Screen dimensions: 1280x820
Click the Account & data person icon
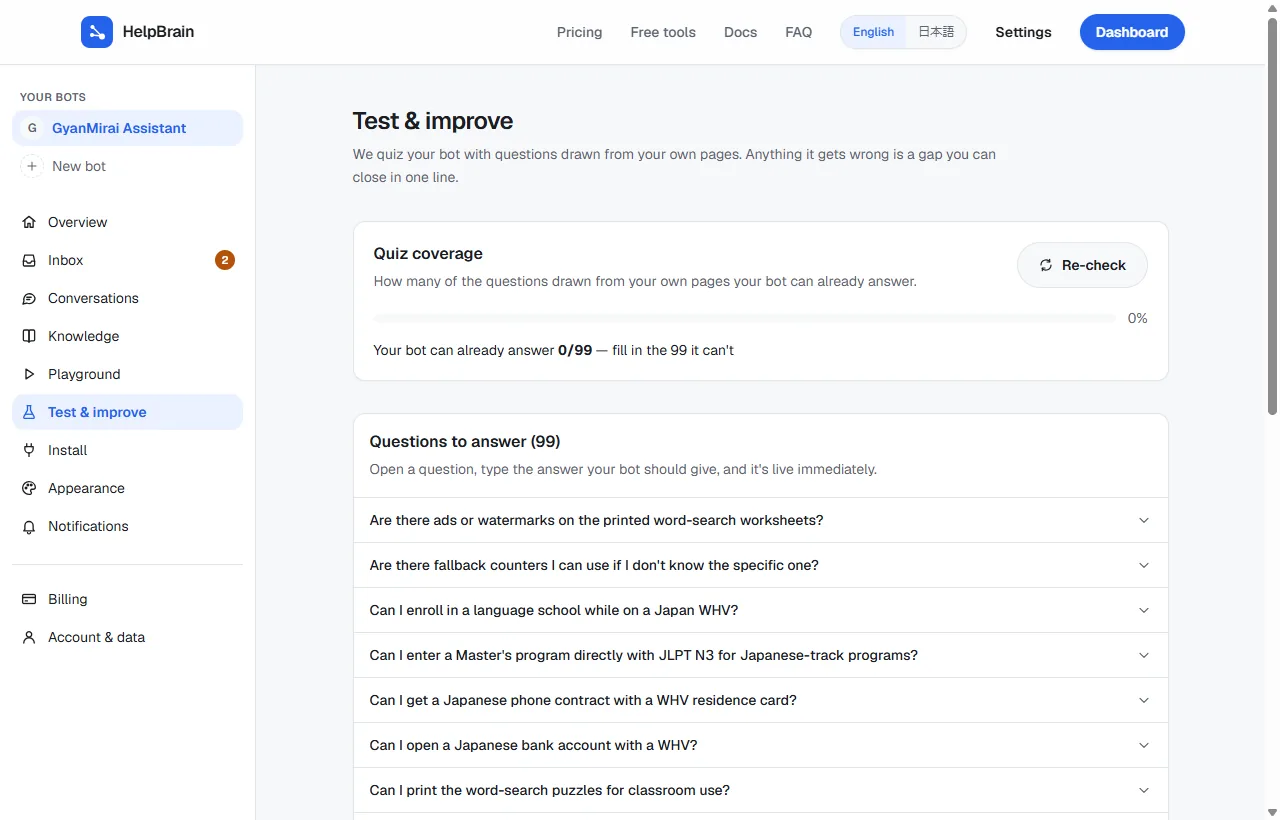click(29, 637)
